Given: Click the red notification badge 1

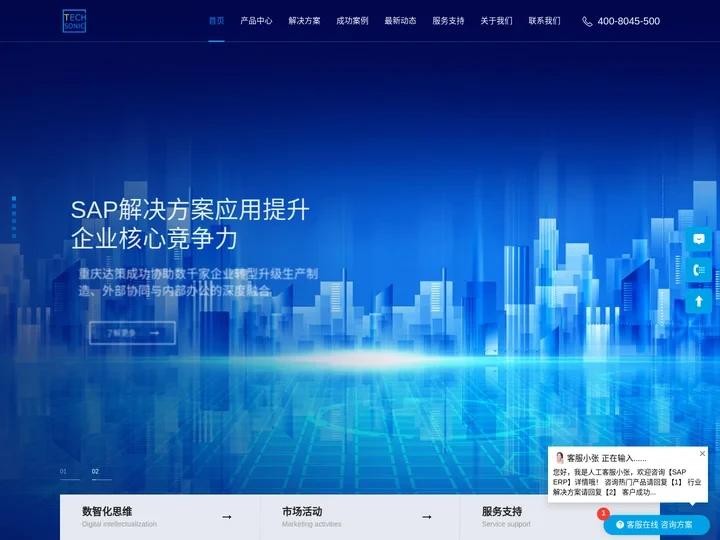Looking at the screenshot, I should pos(603,513).
